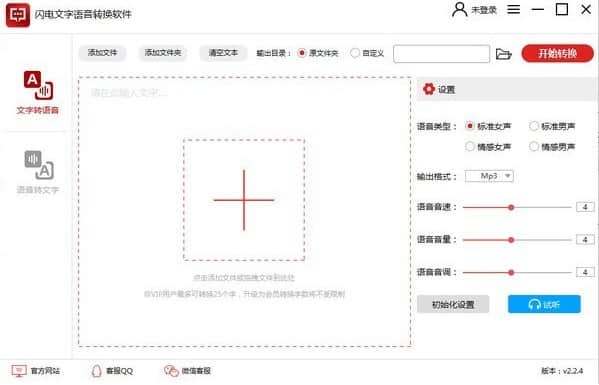The height and width of the screenshot is (385, 599).
Task: Click the red settings gear icon
Action: point(429,89)
